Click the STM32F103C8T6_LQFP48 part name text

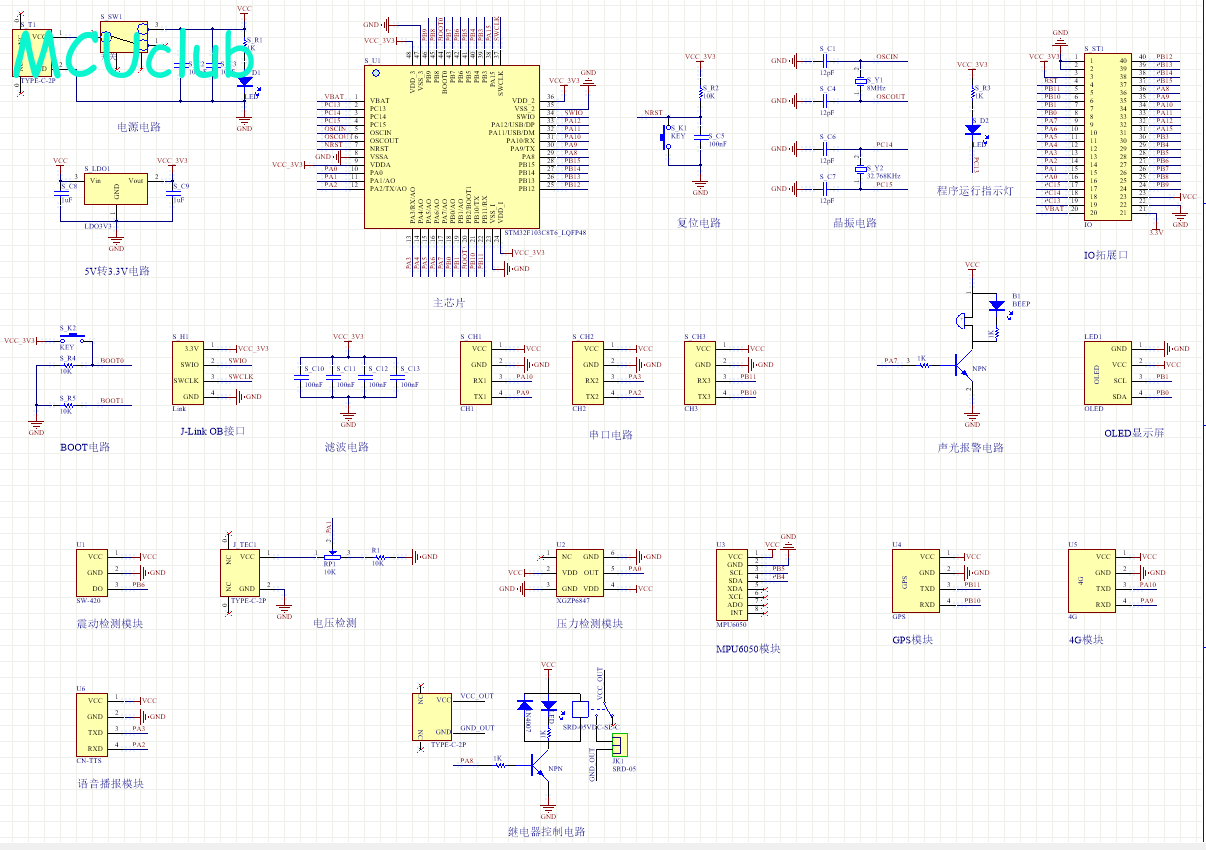[546, 232]
